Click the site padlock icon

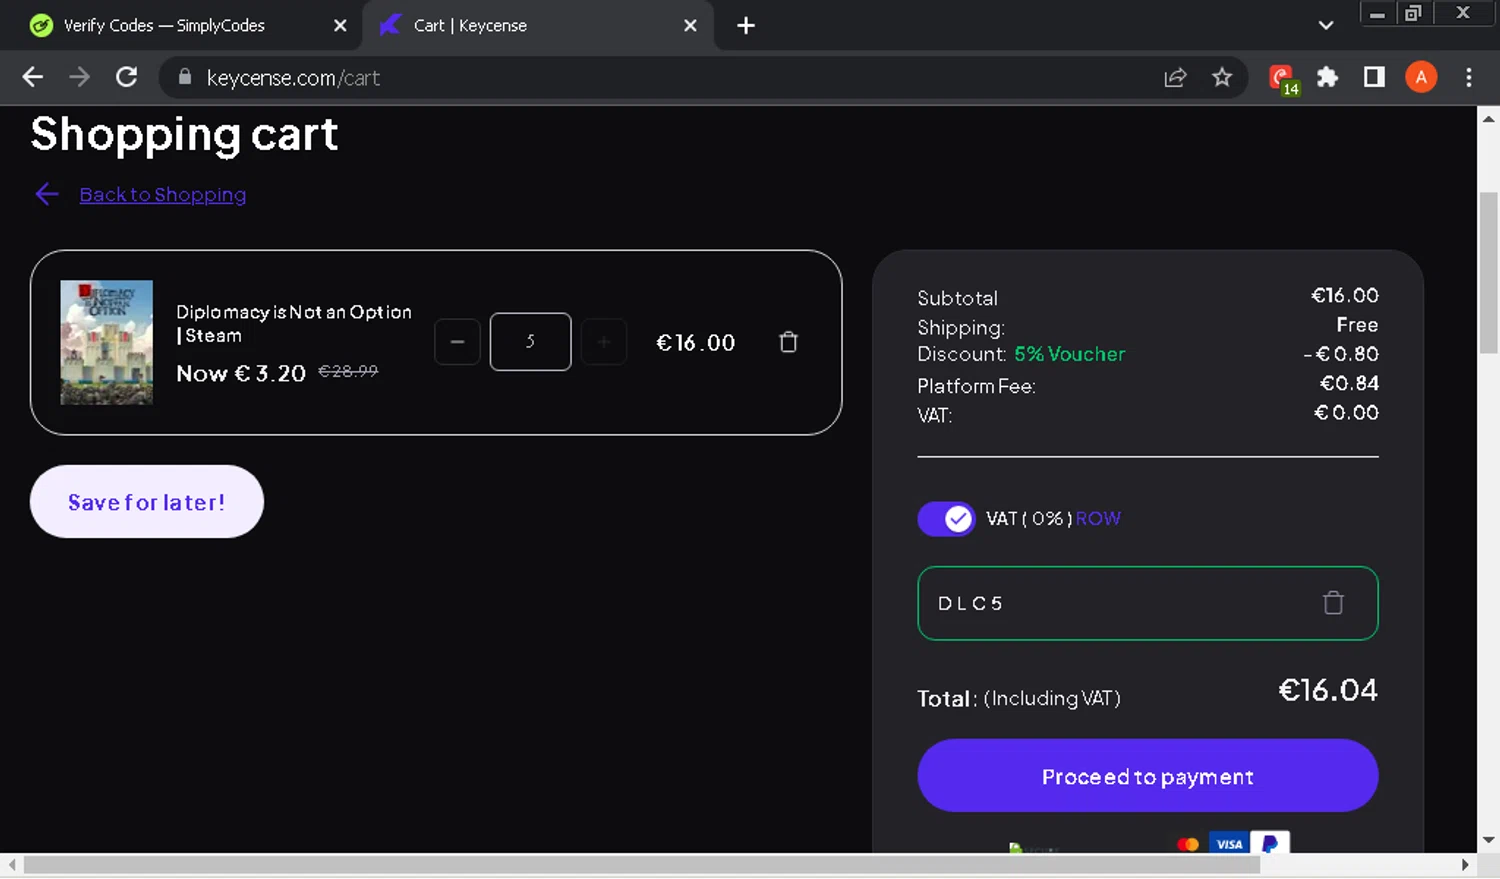pyautogui.click(x=184, y=77)
